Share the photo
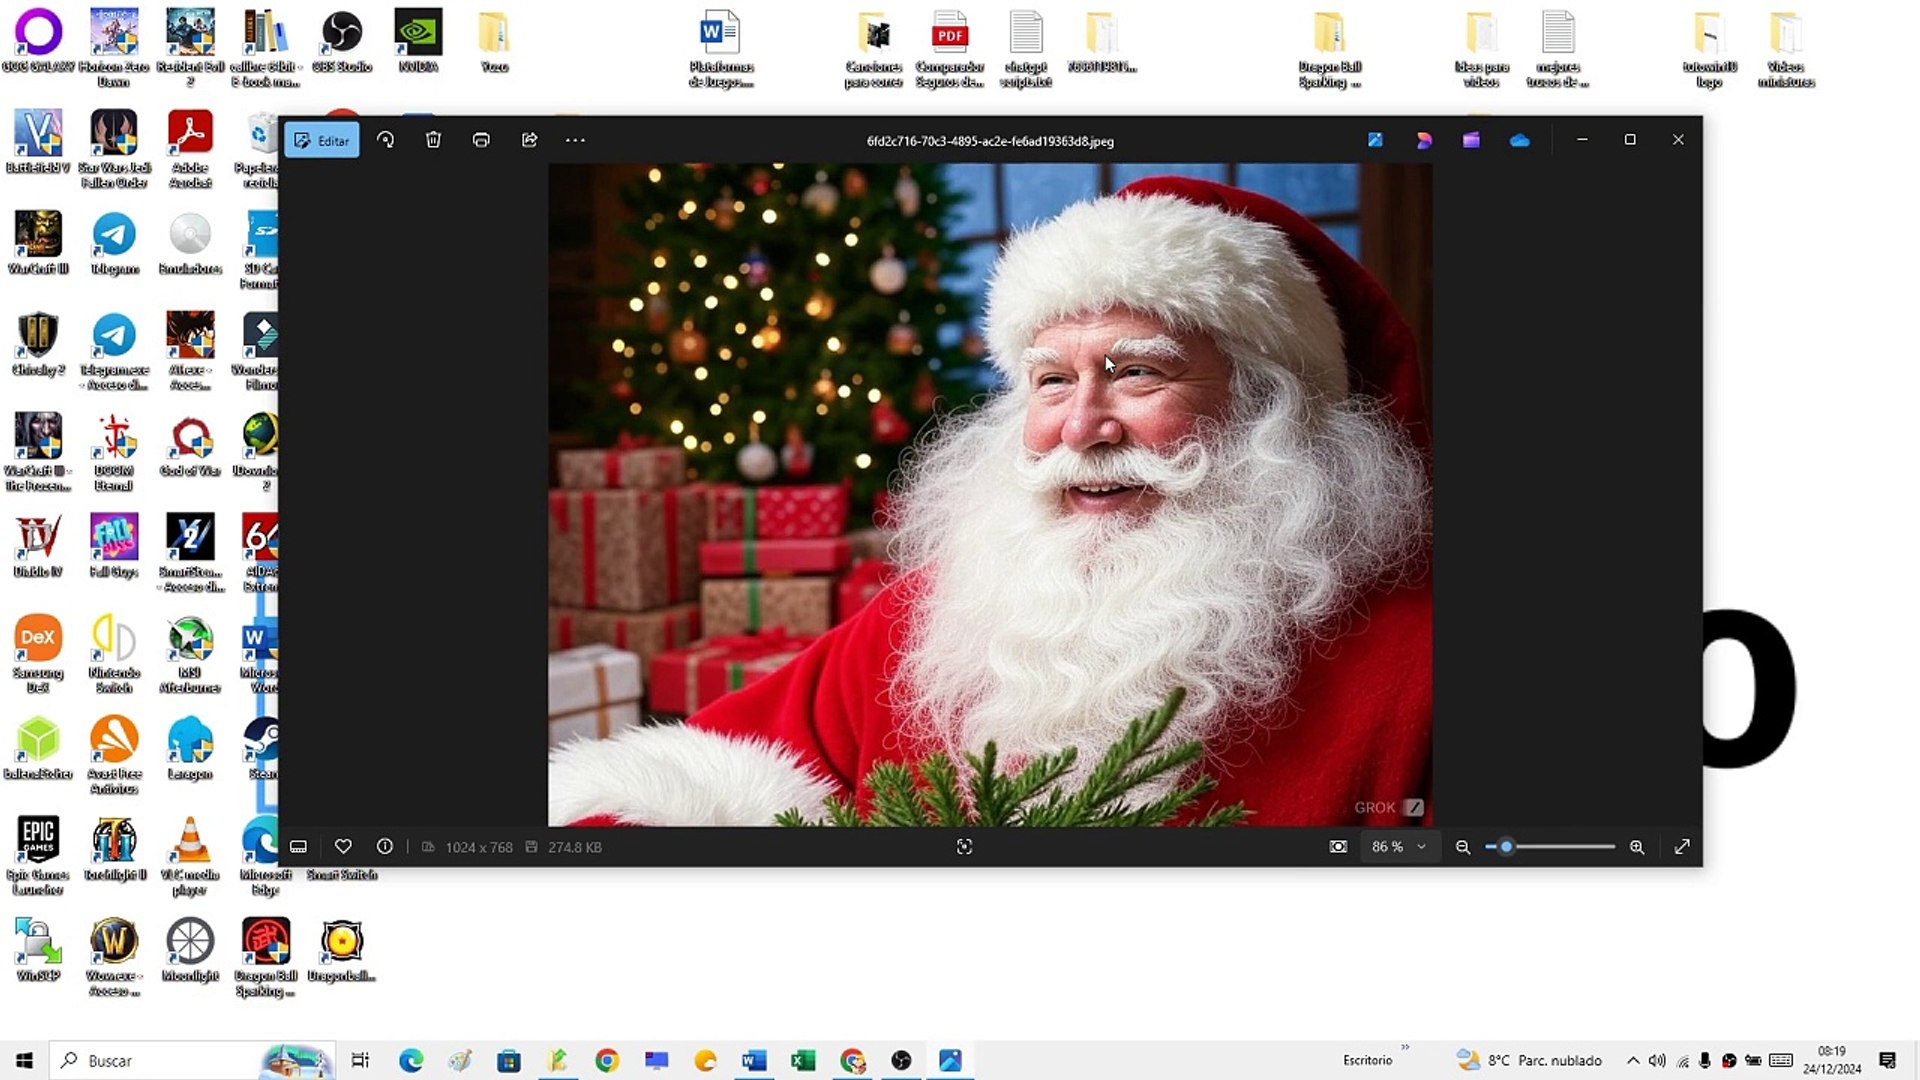Image resolution: width=1920 pixels, height=1080 pixels. [x=529, y=140]
